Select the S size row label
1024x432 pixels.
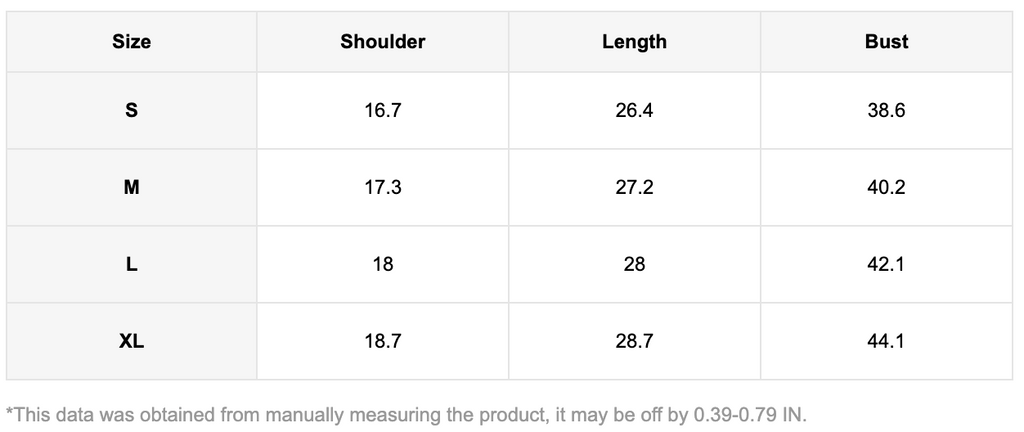pyautogui.click(x=131, y=111)
